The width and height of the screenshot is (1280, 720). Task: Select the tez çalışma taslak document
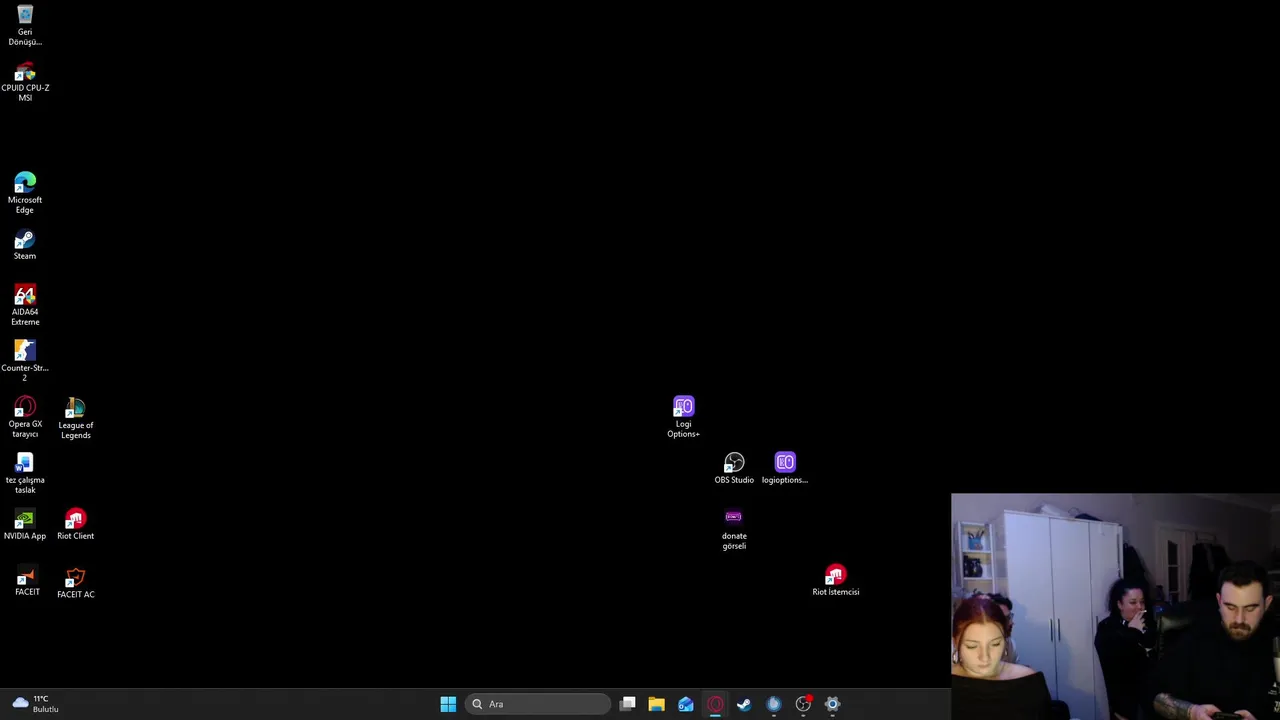click(x=25, y=473)
